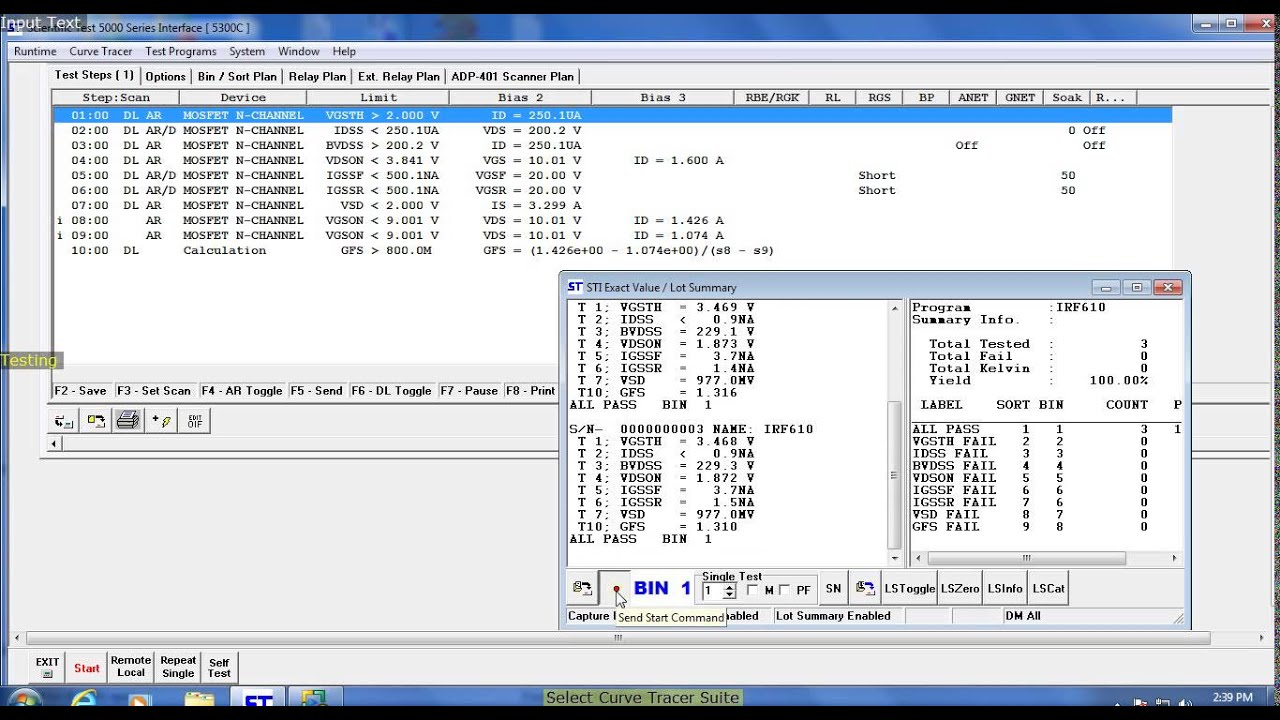Screen dimensions: 1280x720
Task: Click the F7 - Pause button
Action: pos(469,391)
